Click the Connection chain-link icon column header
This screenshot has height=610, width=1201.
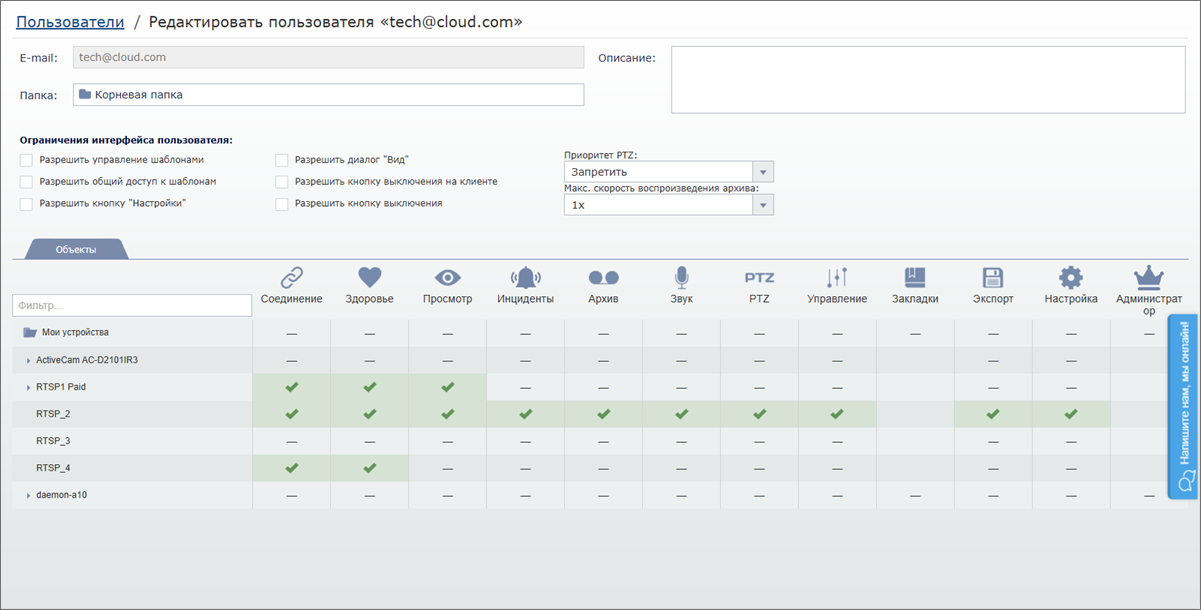[291, 278]
